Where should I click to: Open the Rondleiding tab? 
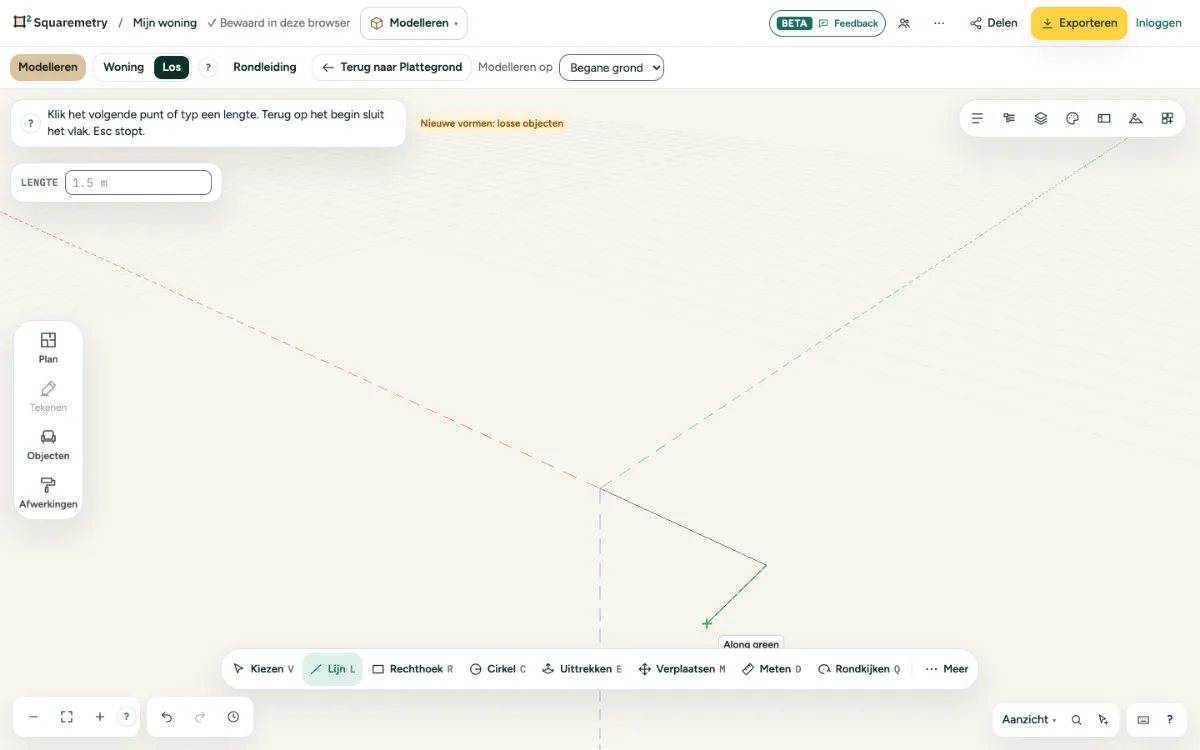265,67
